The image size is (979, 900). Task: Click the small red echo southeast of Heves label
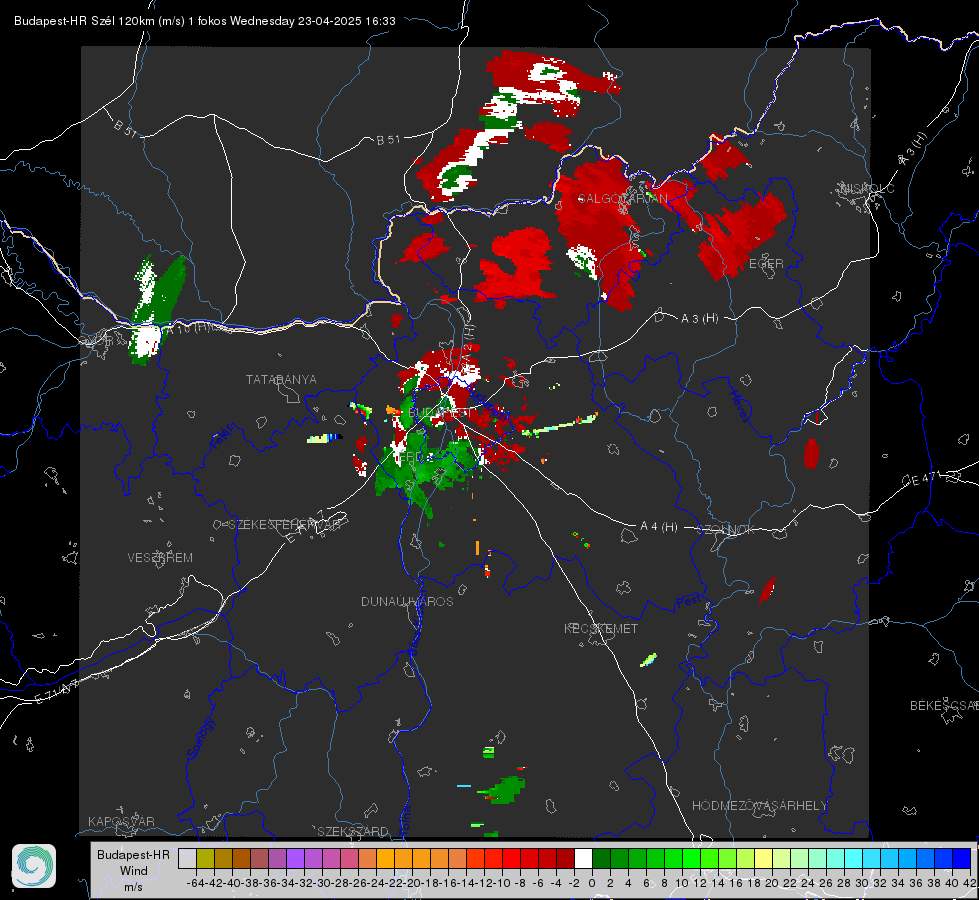click(810, 453)
